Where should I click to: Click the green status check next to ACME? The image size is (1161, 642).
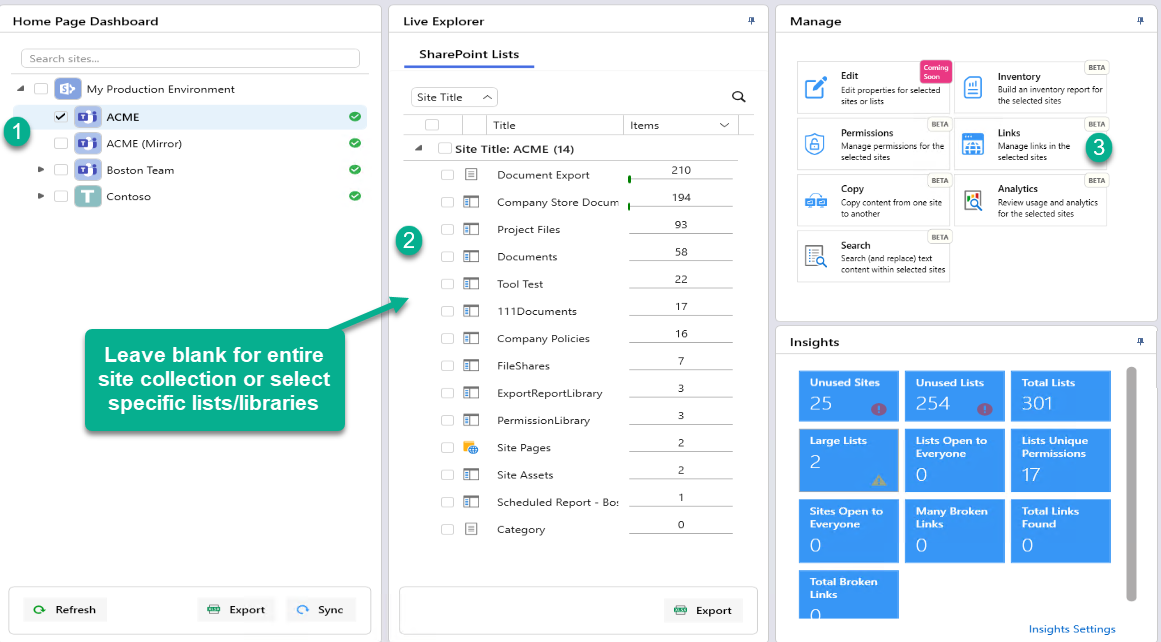click(355, 116)
